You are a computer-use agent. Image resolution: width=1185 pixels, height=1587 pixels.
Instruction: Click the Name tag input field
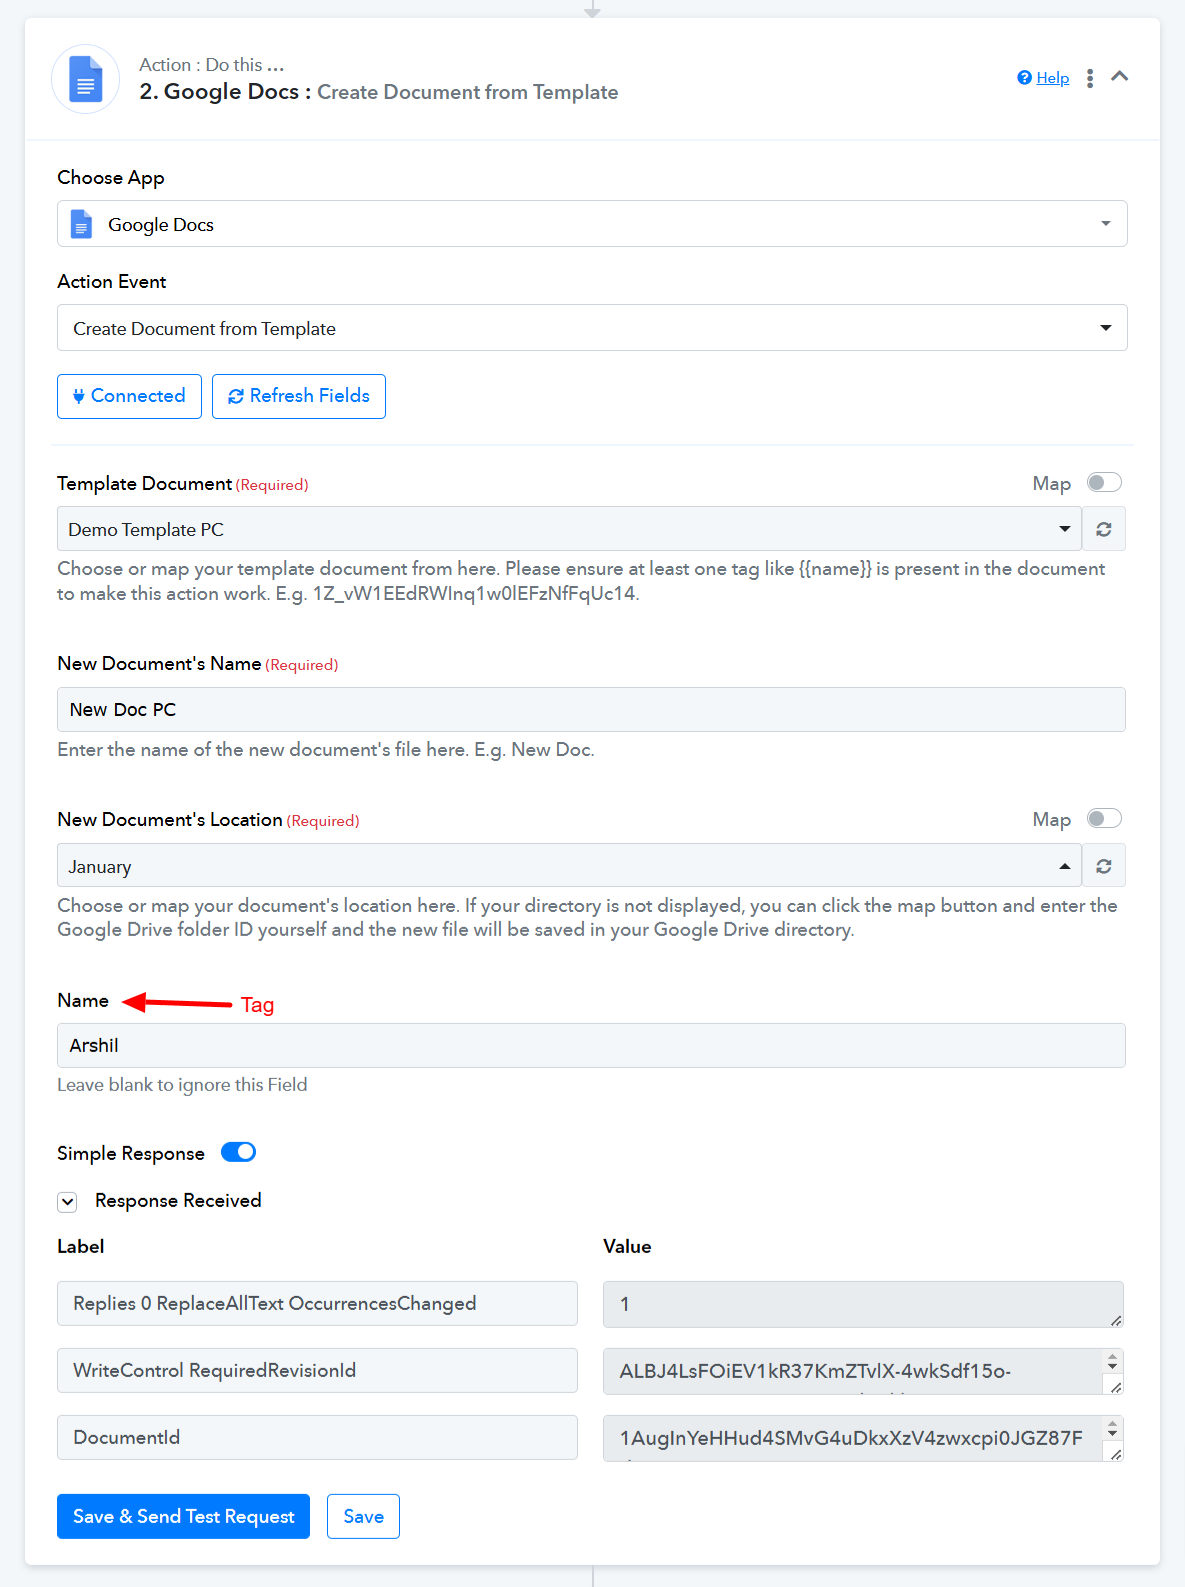[x=591, y=1046]
